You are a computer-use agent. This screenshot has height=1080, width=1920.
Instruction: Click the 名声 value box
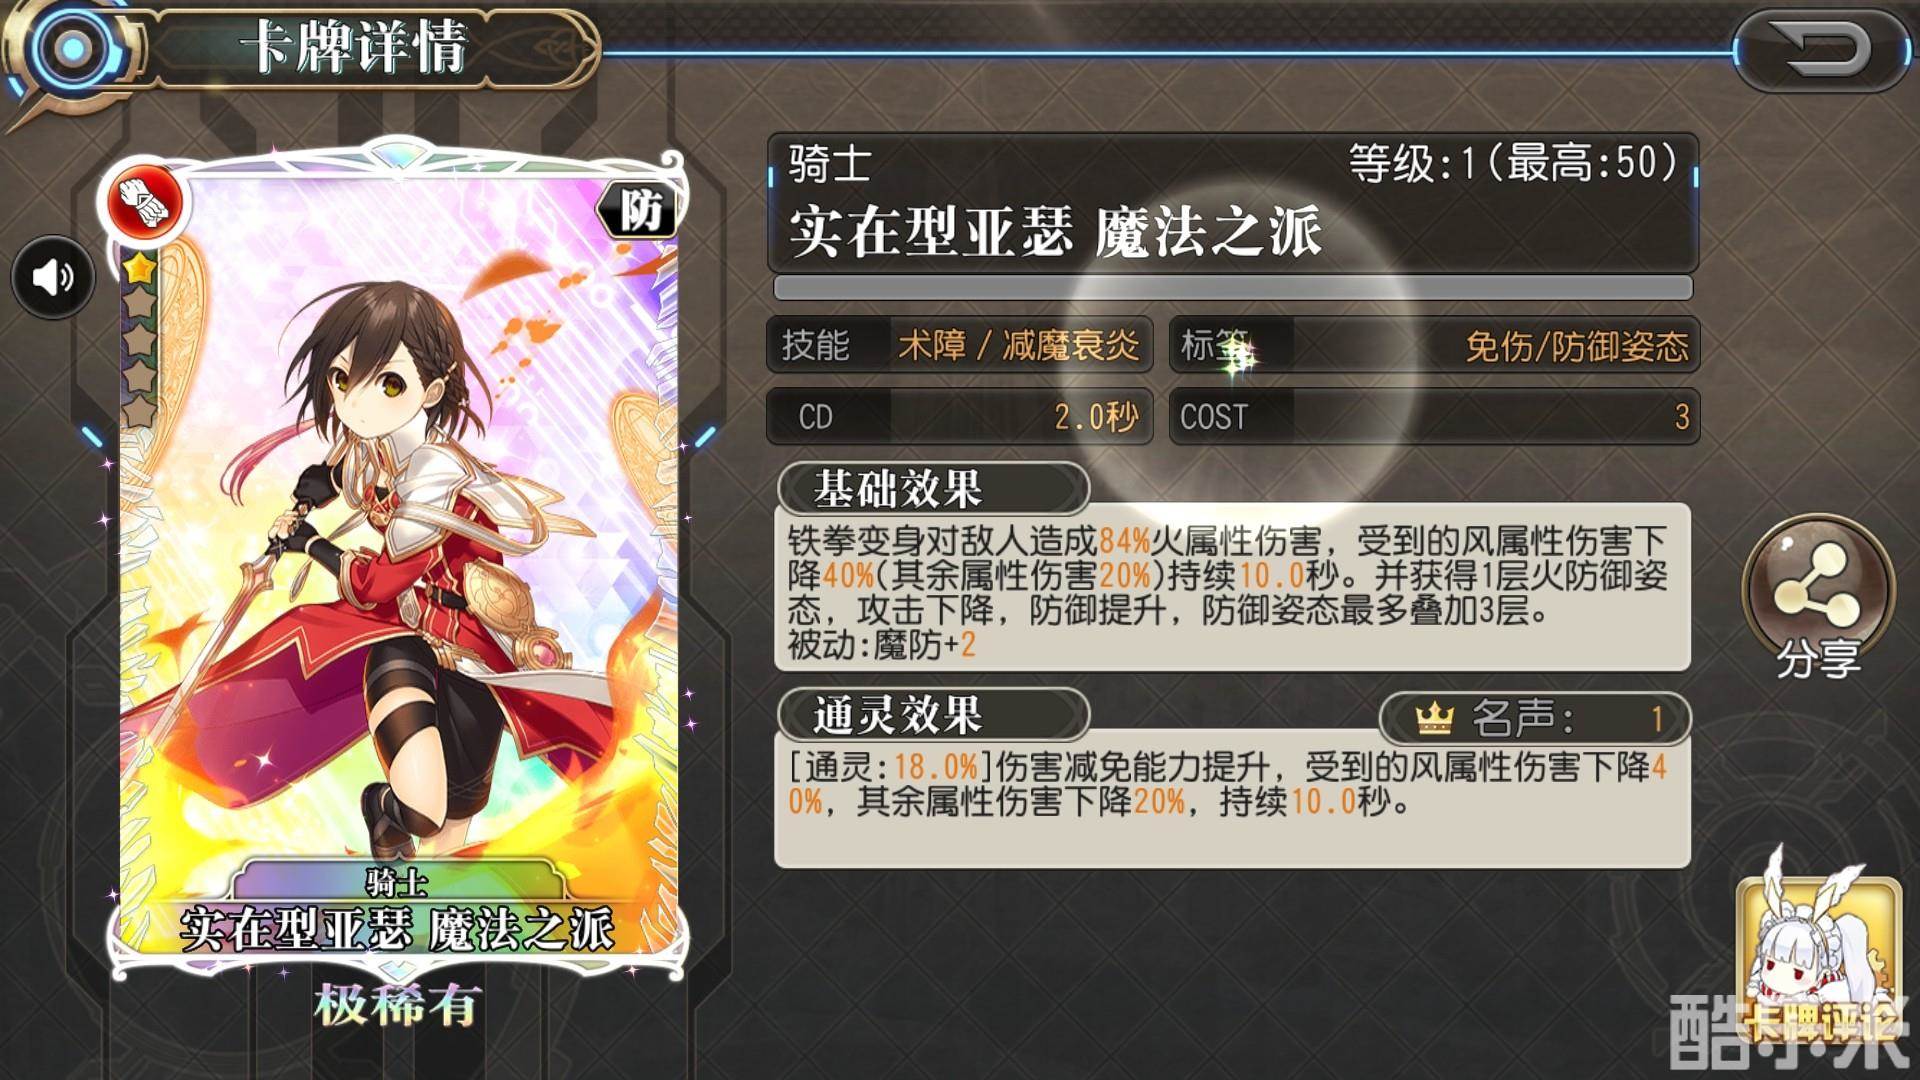1535,718
